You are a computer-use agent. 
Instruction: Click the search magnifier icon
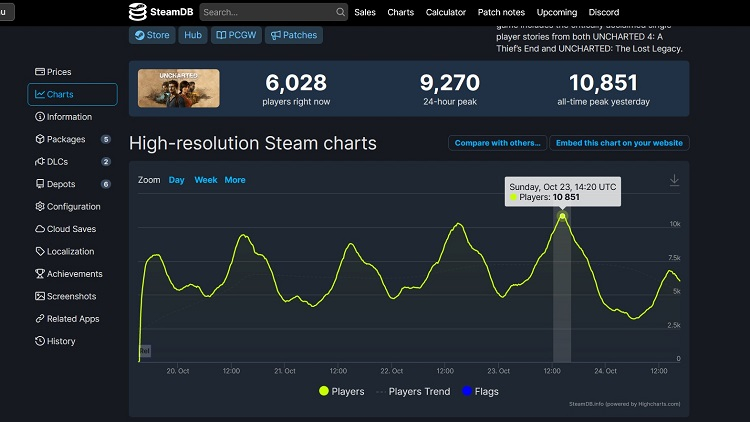pyautogui.click(x=341, y=12)
